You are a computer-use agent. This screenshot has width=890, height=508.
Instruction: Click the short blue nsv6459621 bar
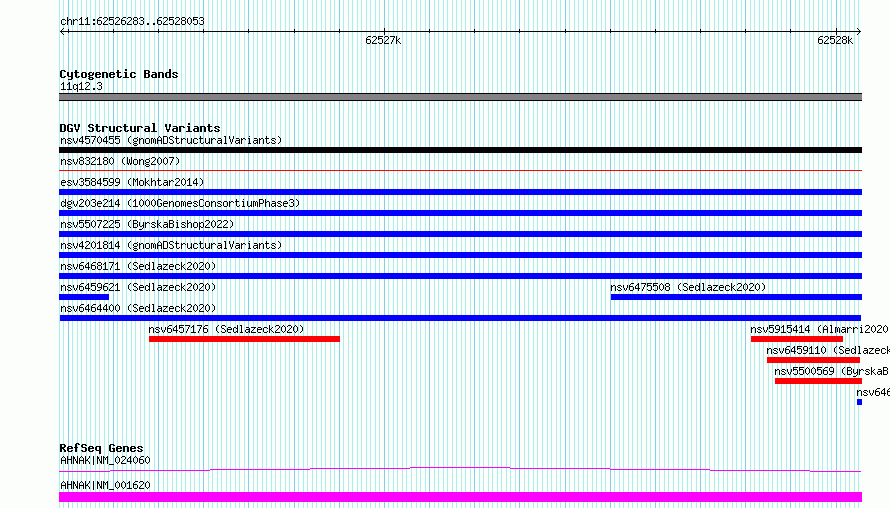tap(84, 297)
